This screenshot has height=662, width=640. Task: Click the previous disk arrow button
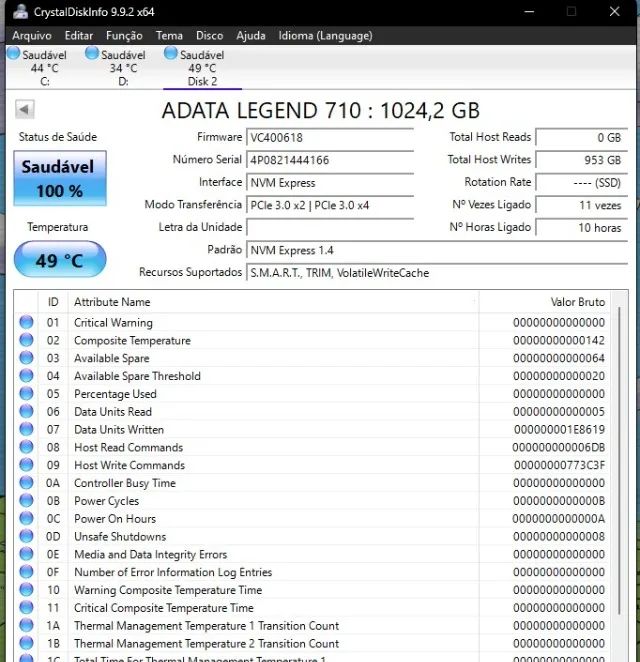click(24, 110)
